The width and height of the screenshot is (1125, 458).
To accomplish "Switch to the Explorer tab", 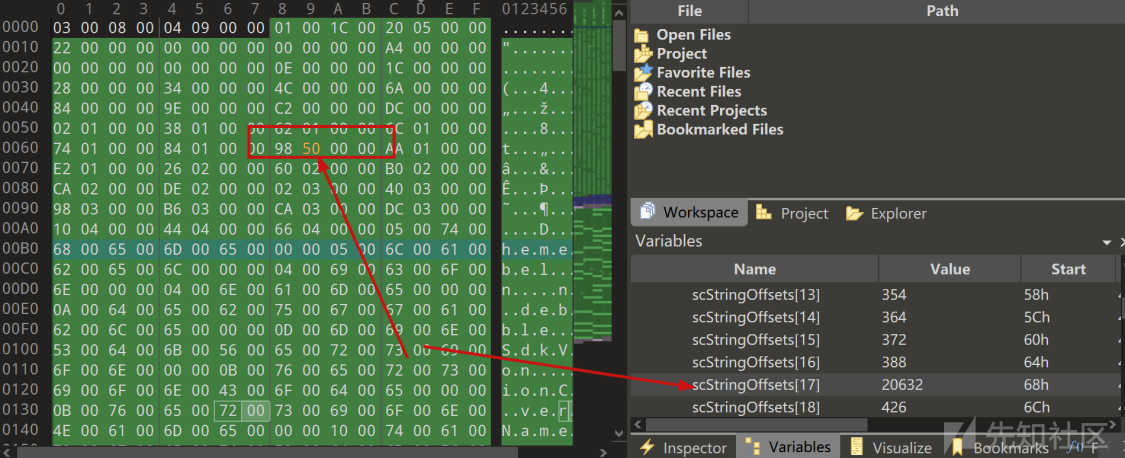I will tap(886, 213).
